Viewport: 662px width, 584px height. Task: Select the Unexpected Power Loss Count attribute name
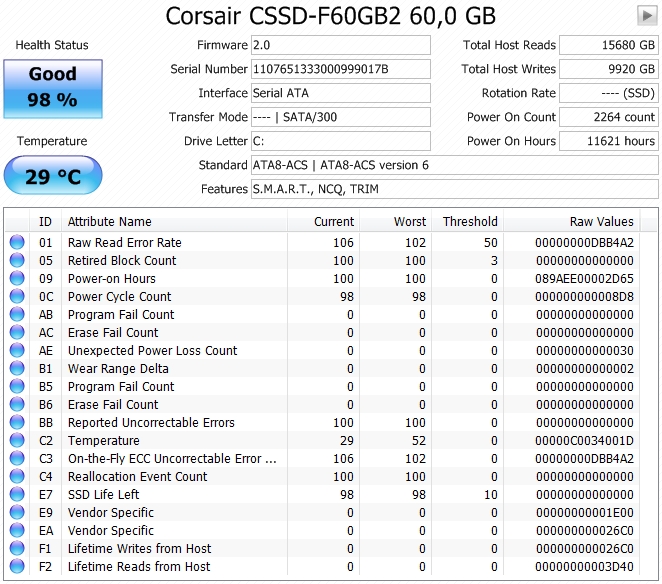tap(152, 350)
